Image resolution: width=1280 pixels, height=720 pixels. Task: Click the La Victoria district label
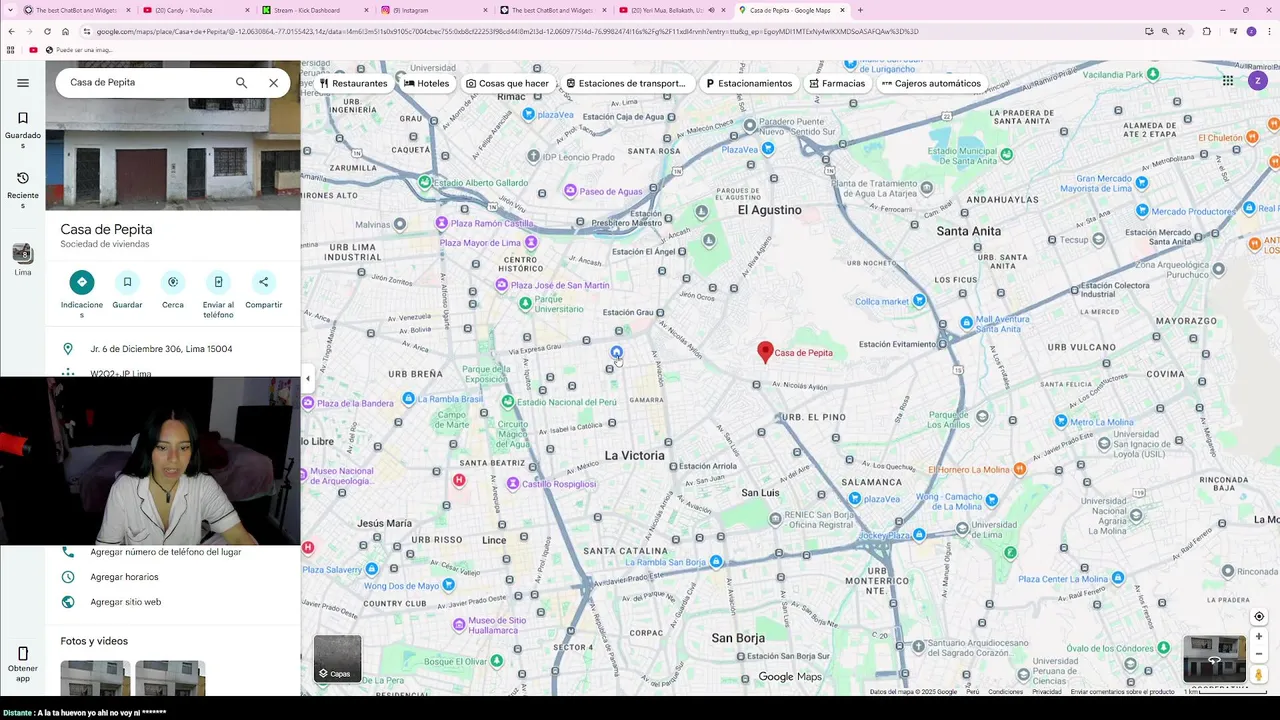pos(634,455)
